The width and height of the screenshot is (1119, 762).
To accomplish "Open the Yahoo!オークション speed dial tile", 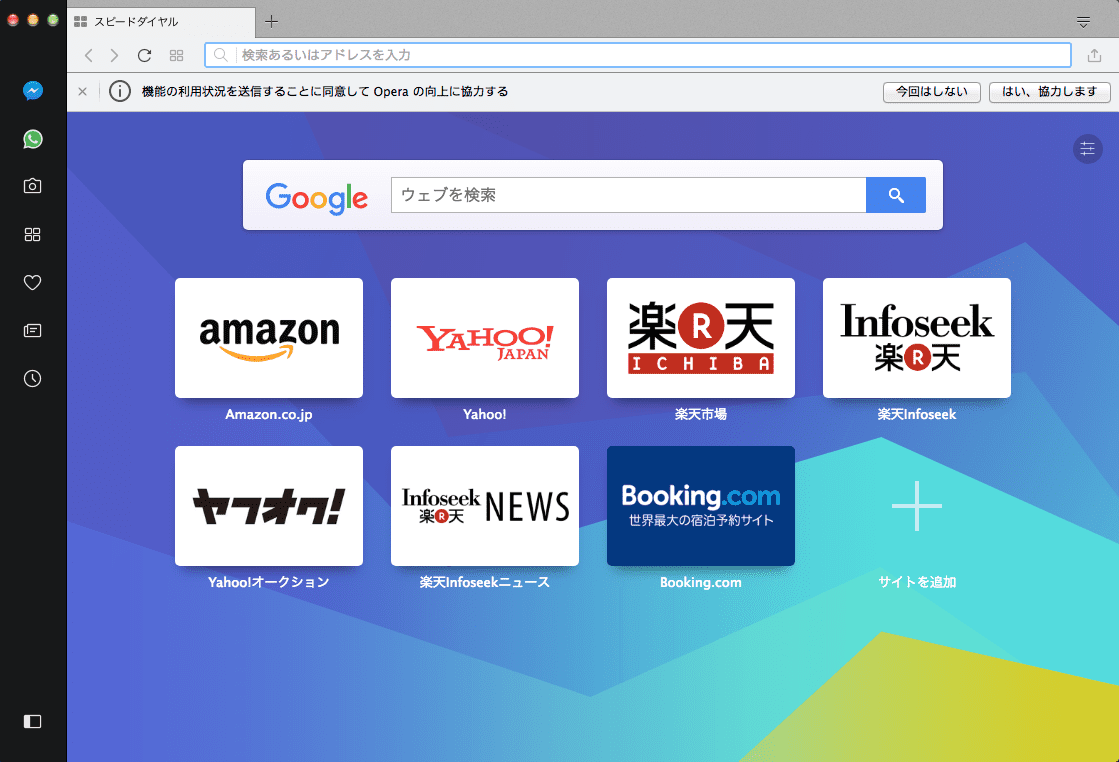I will pos(269,506).
